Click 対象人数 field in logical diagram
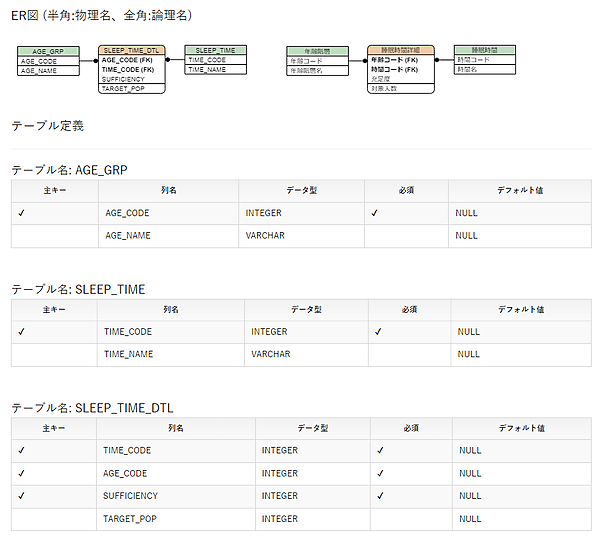Viewport: 600px width, 538px height. point(385,88)
